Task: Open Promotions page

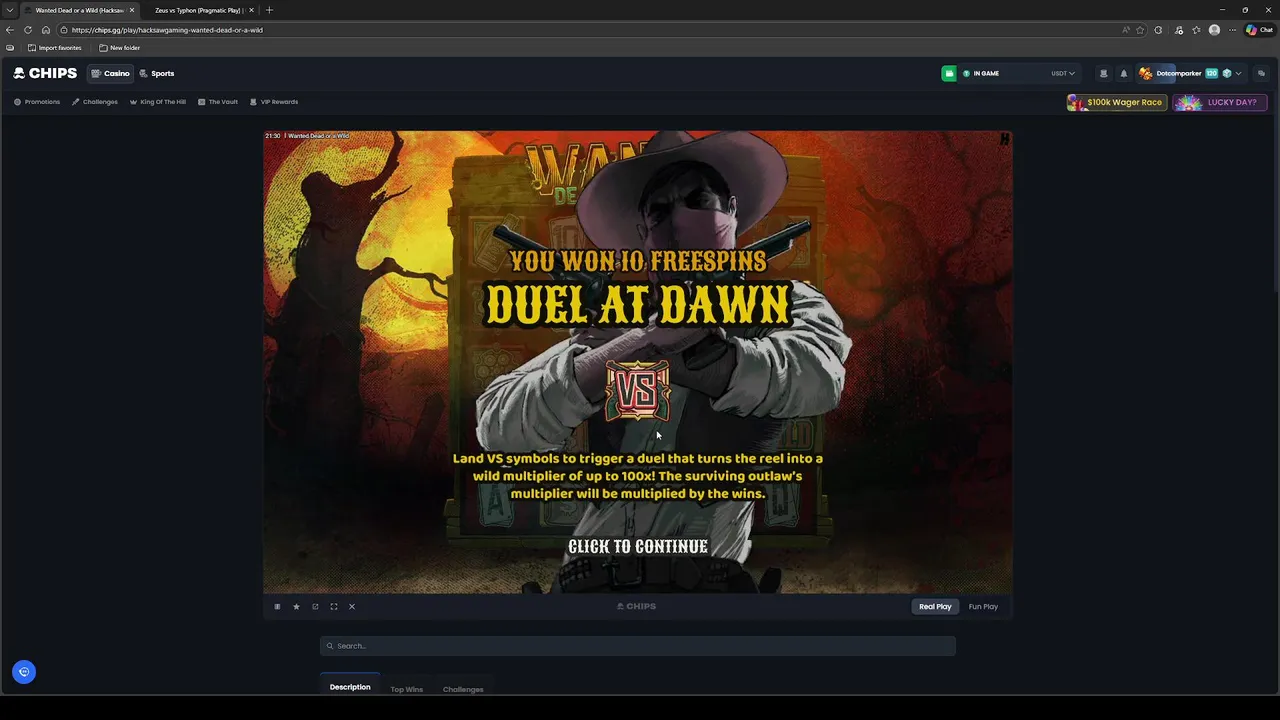Action: [37, 102]
